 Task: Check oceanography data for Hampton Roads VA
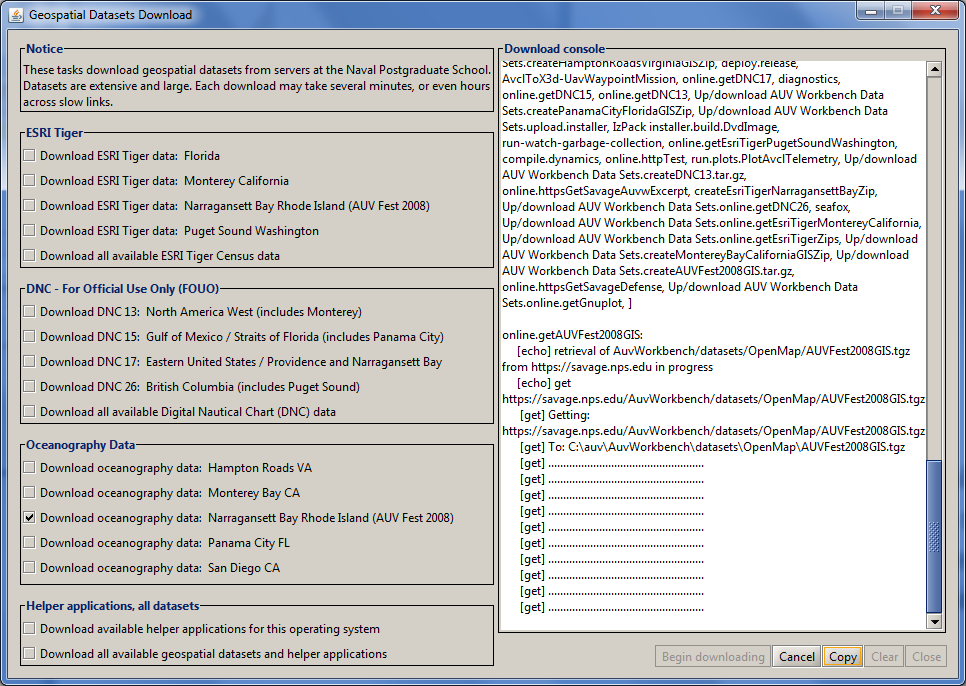coord(30,468)
